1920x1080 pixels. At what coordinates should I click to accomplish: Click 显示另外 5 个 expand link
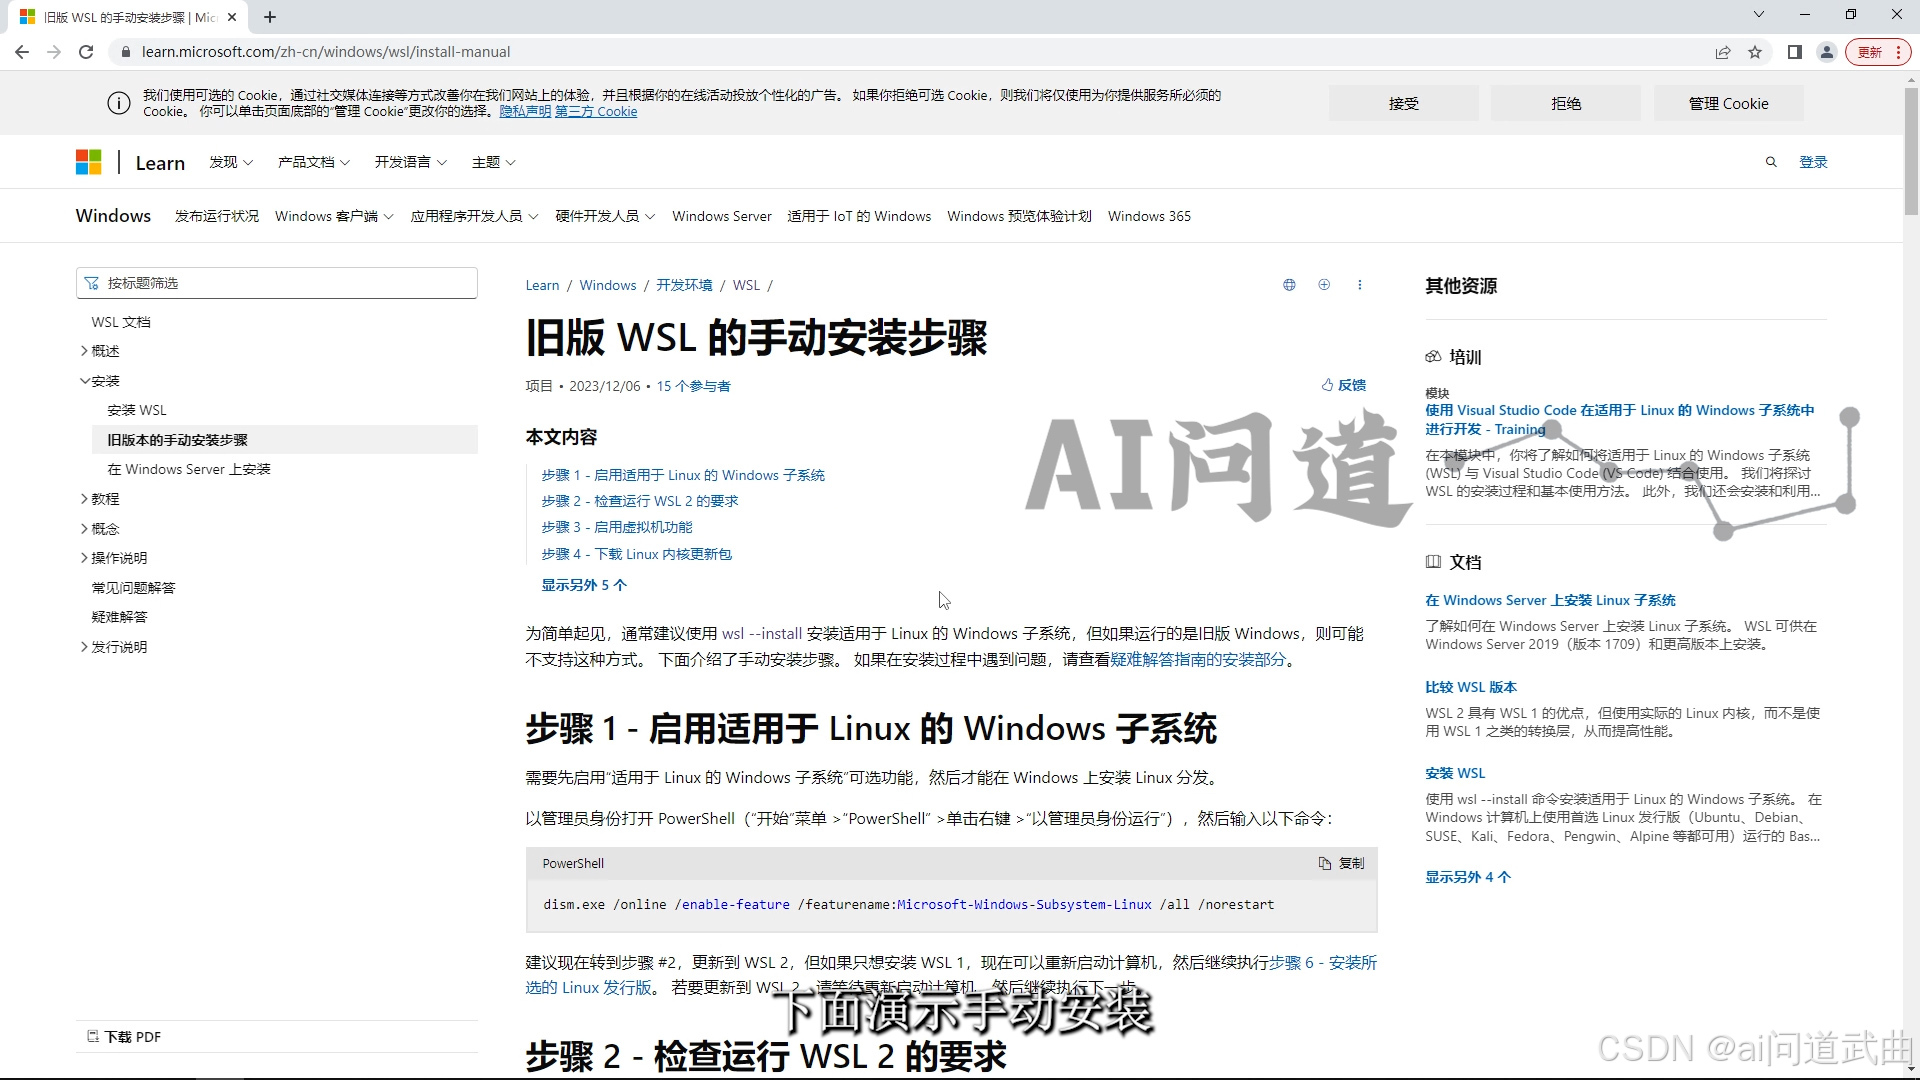584,585
